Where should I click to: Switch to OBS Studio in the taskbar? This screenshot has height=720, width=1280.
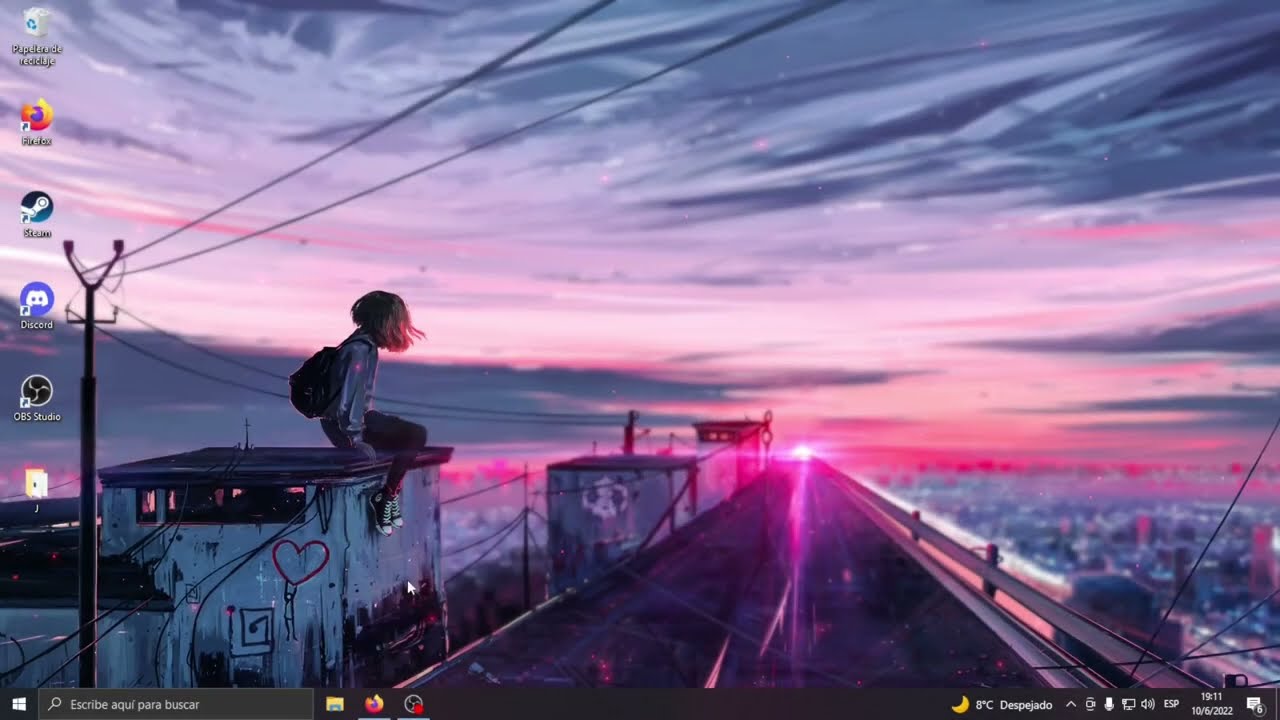(414, 704)
